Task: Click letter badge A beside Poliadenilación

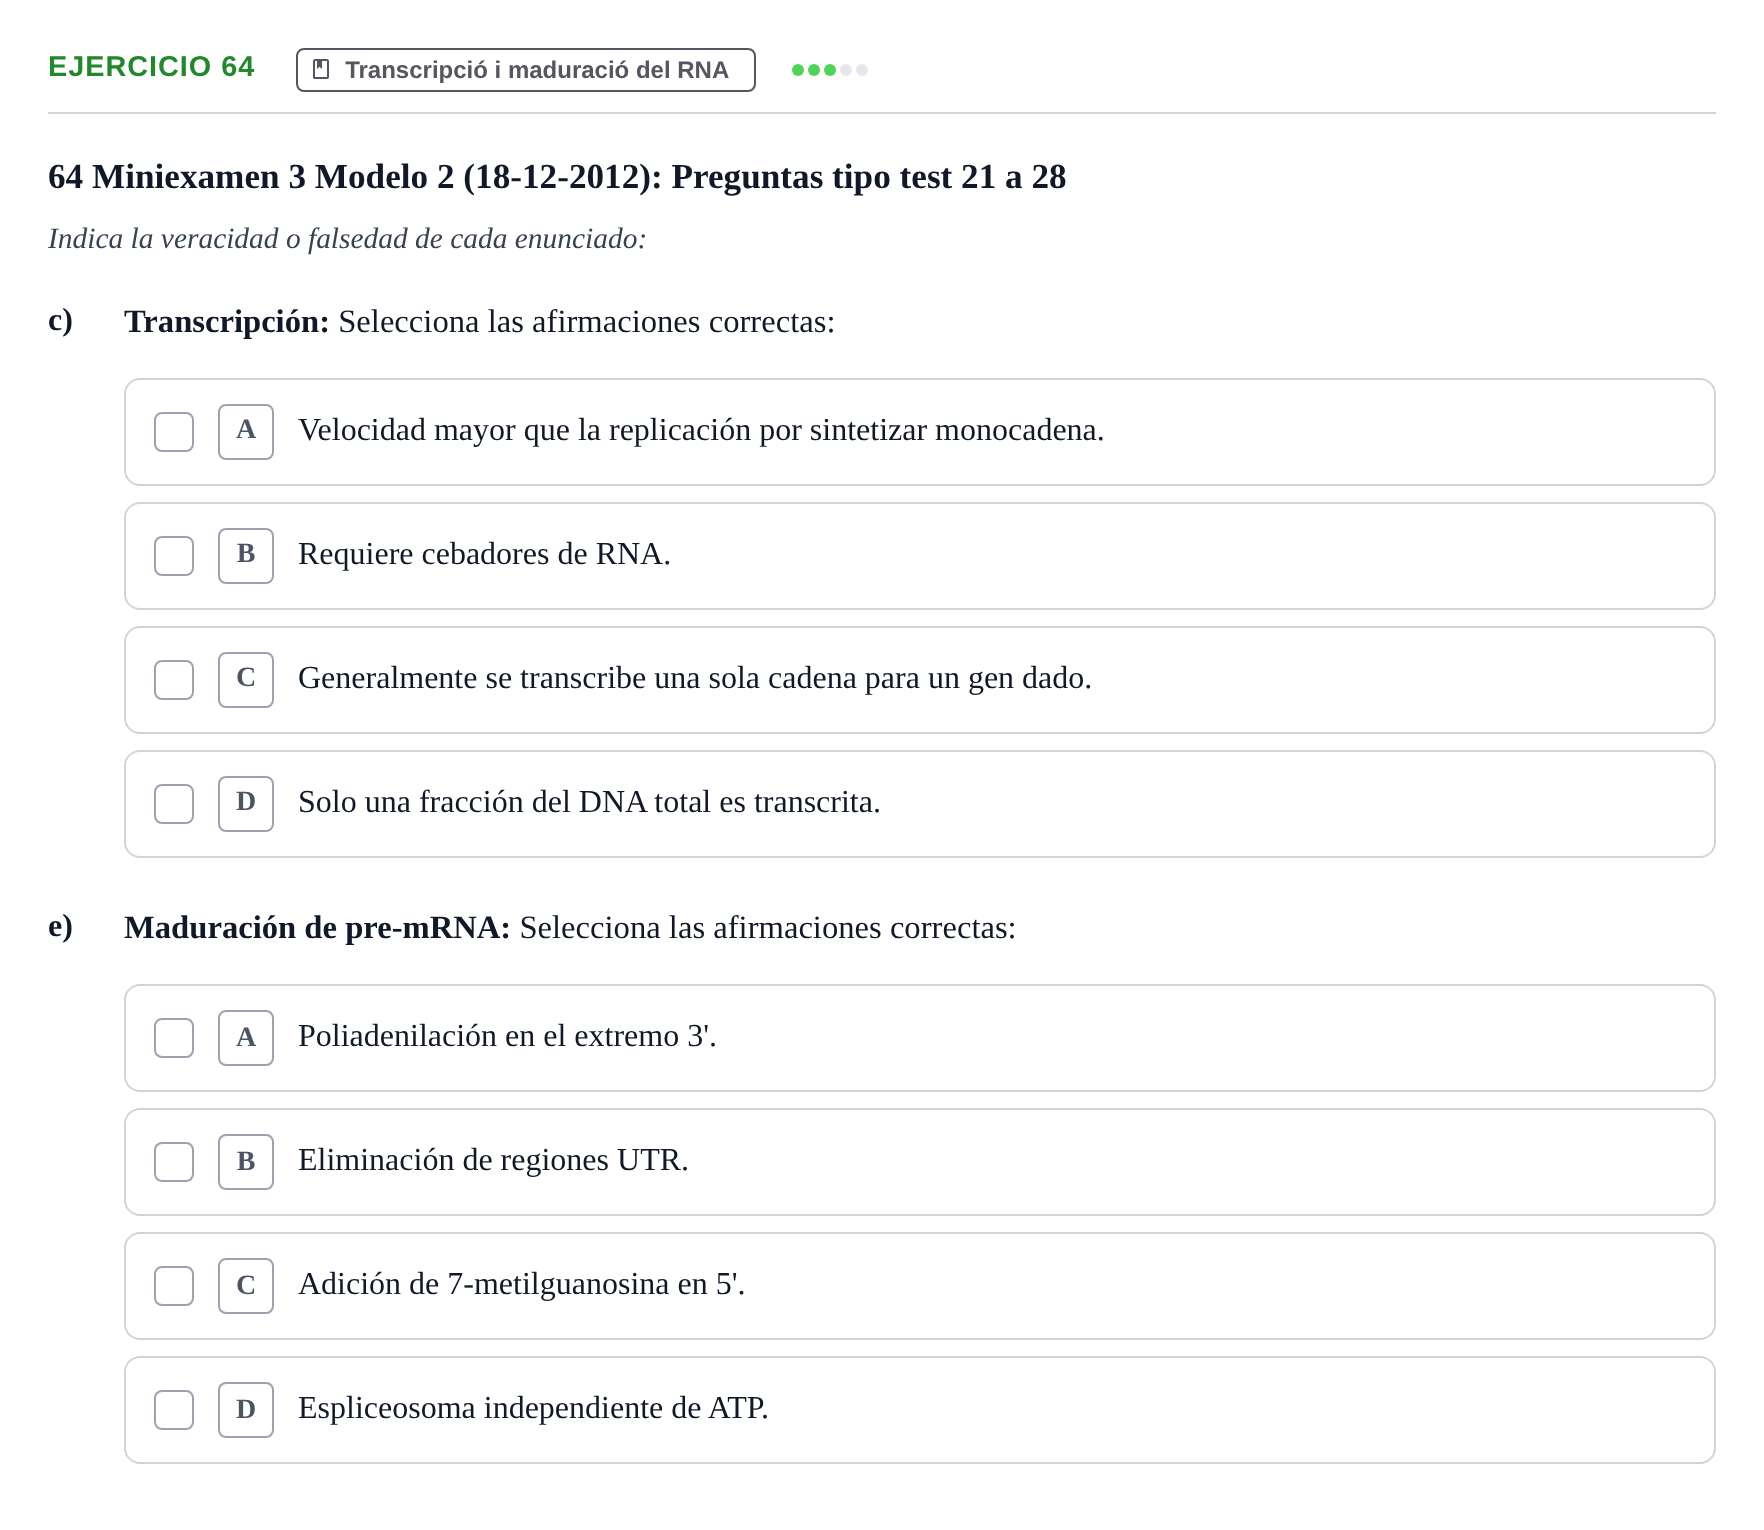Action: (x=246, y=1038)
